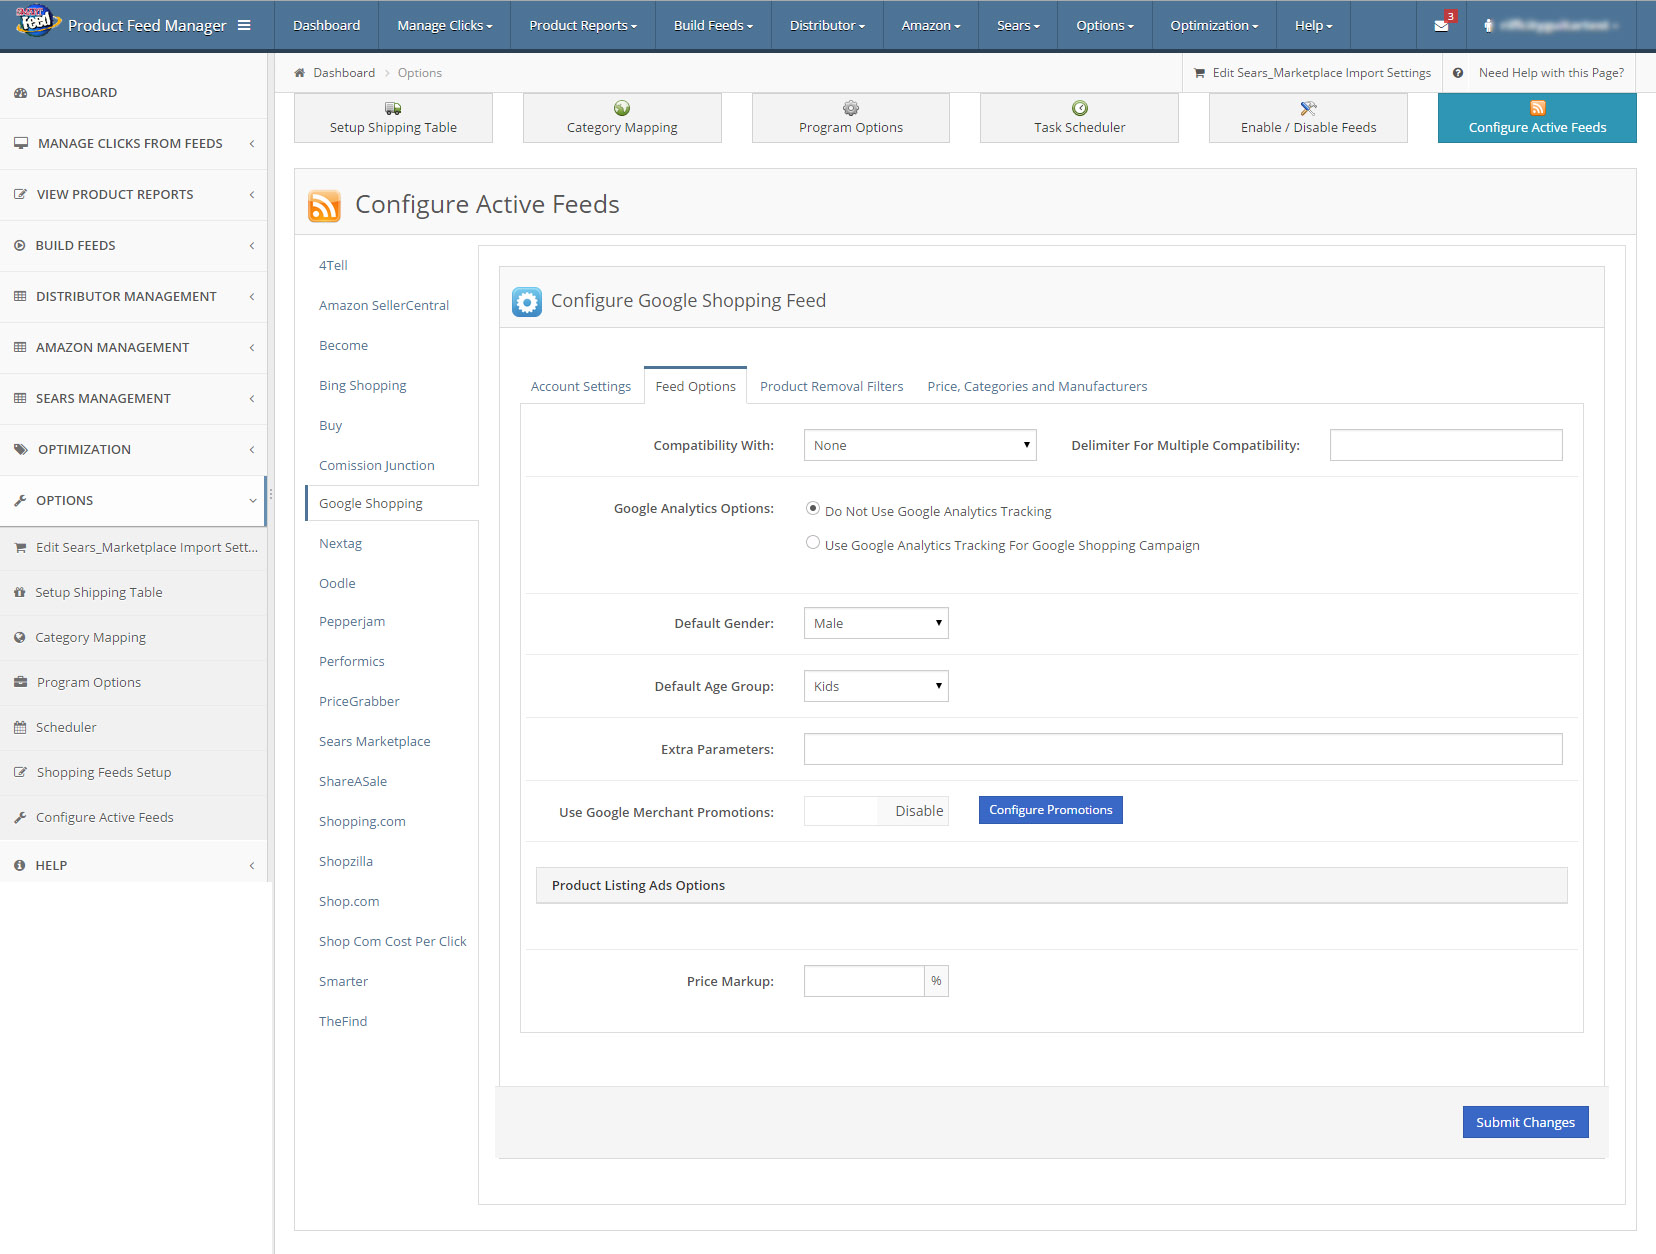Toggle the Use Google Merchant Promotions switch
This screenshot has height=1254, width=1656.
876,811
